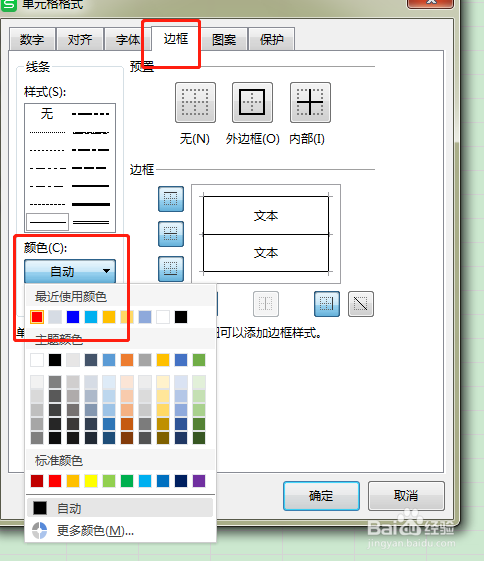The image size is (484, 561).
Task: Pick the recent white swatch
Action: click(163, 317)
